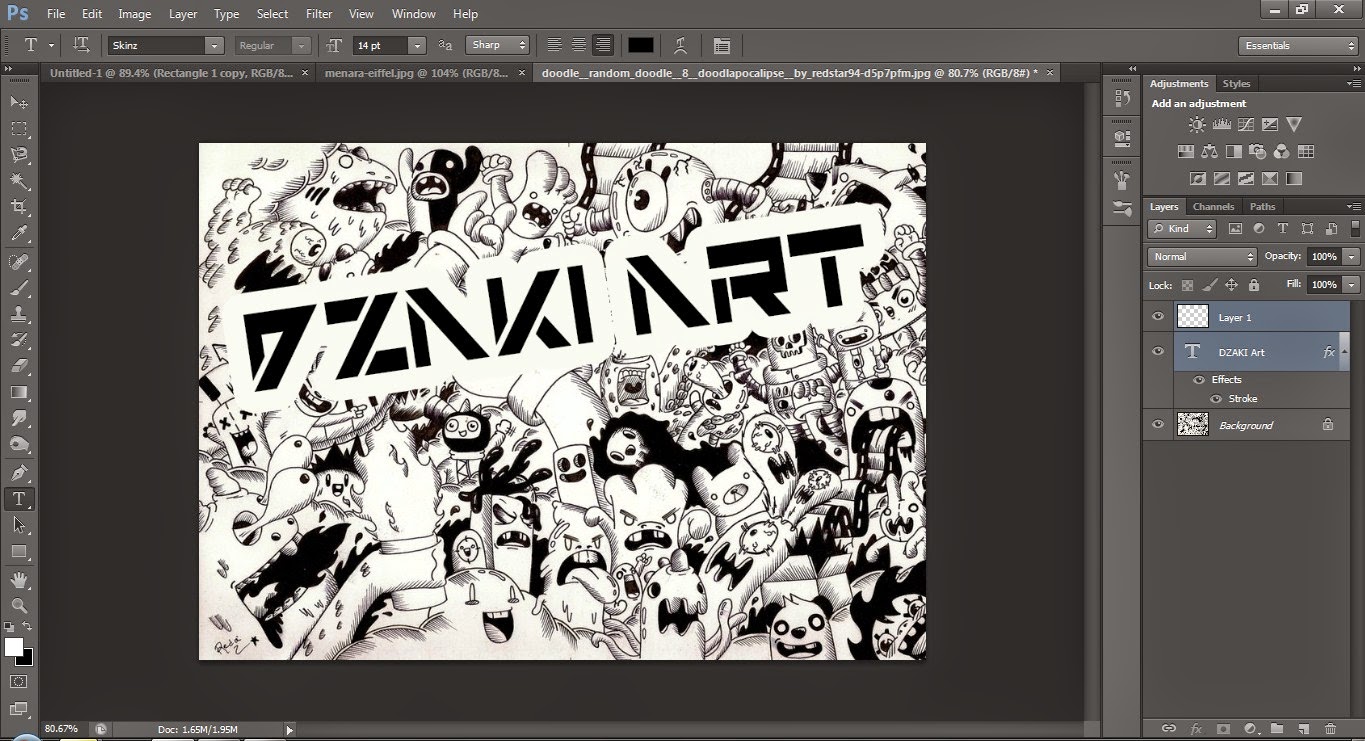Select the Magic Wand tool
This screenshot has width=1365, height=741.
tap(19, 181)
